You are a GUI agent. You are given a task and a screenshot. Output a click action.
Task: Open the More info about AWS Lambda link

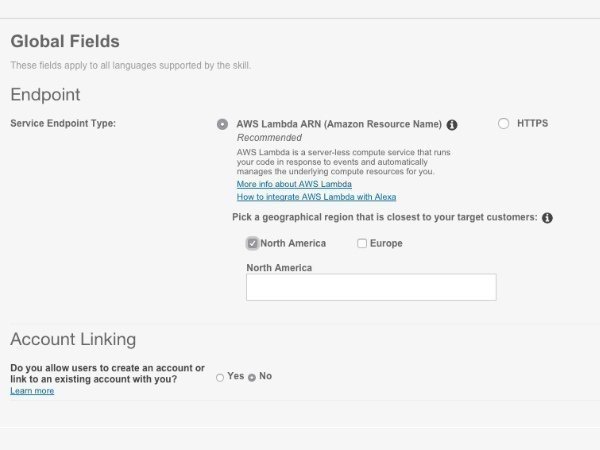pyautogui.click(x=294, y=185)
